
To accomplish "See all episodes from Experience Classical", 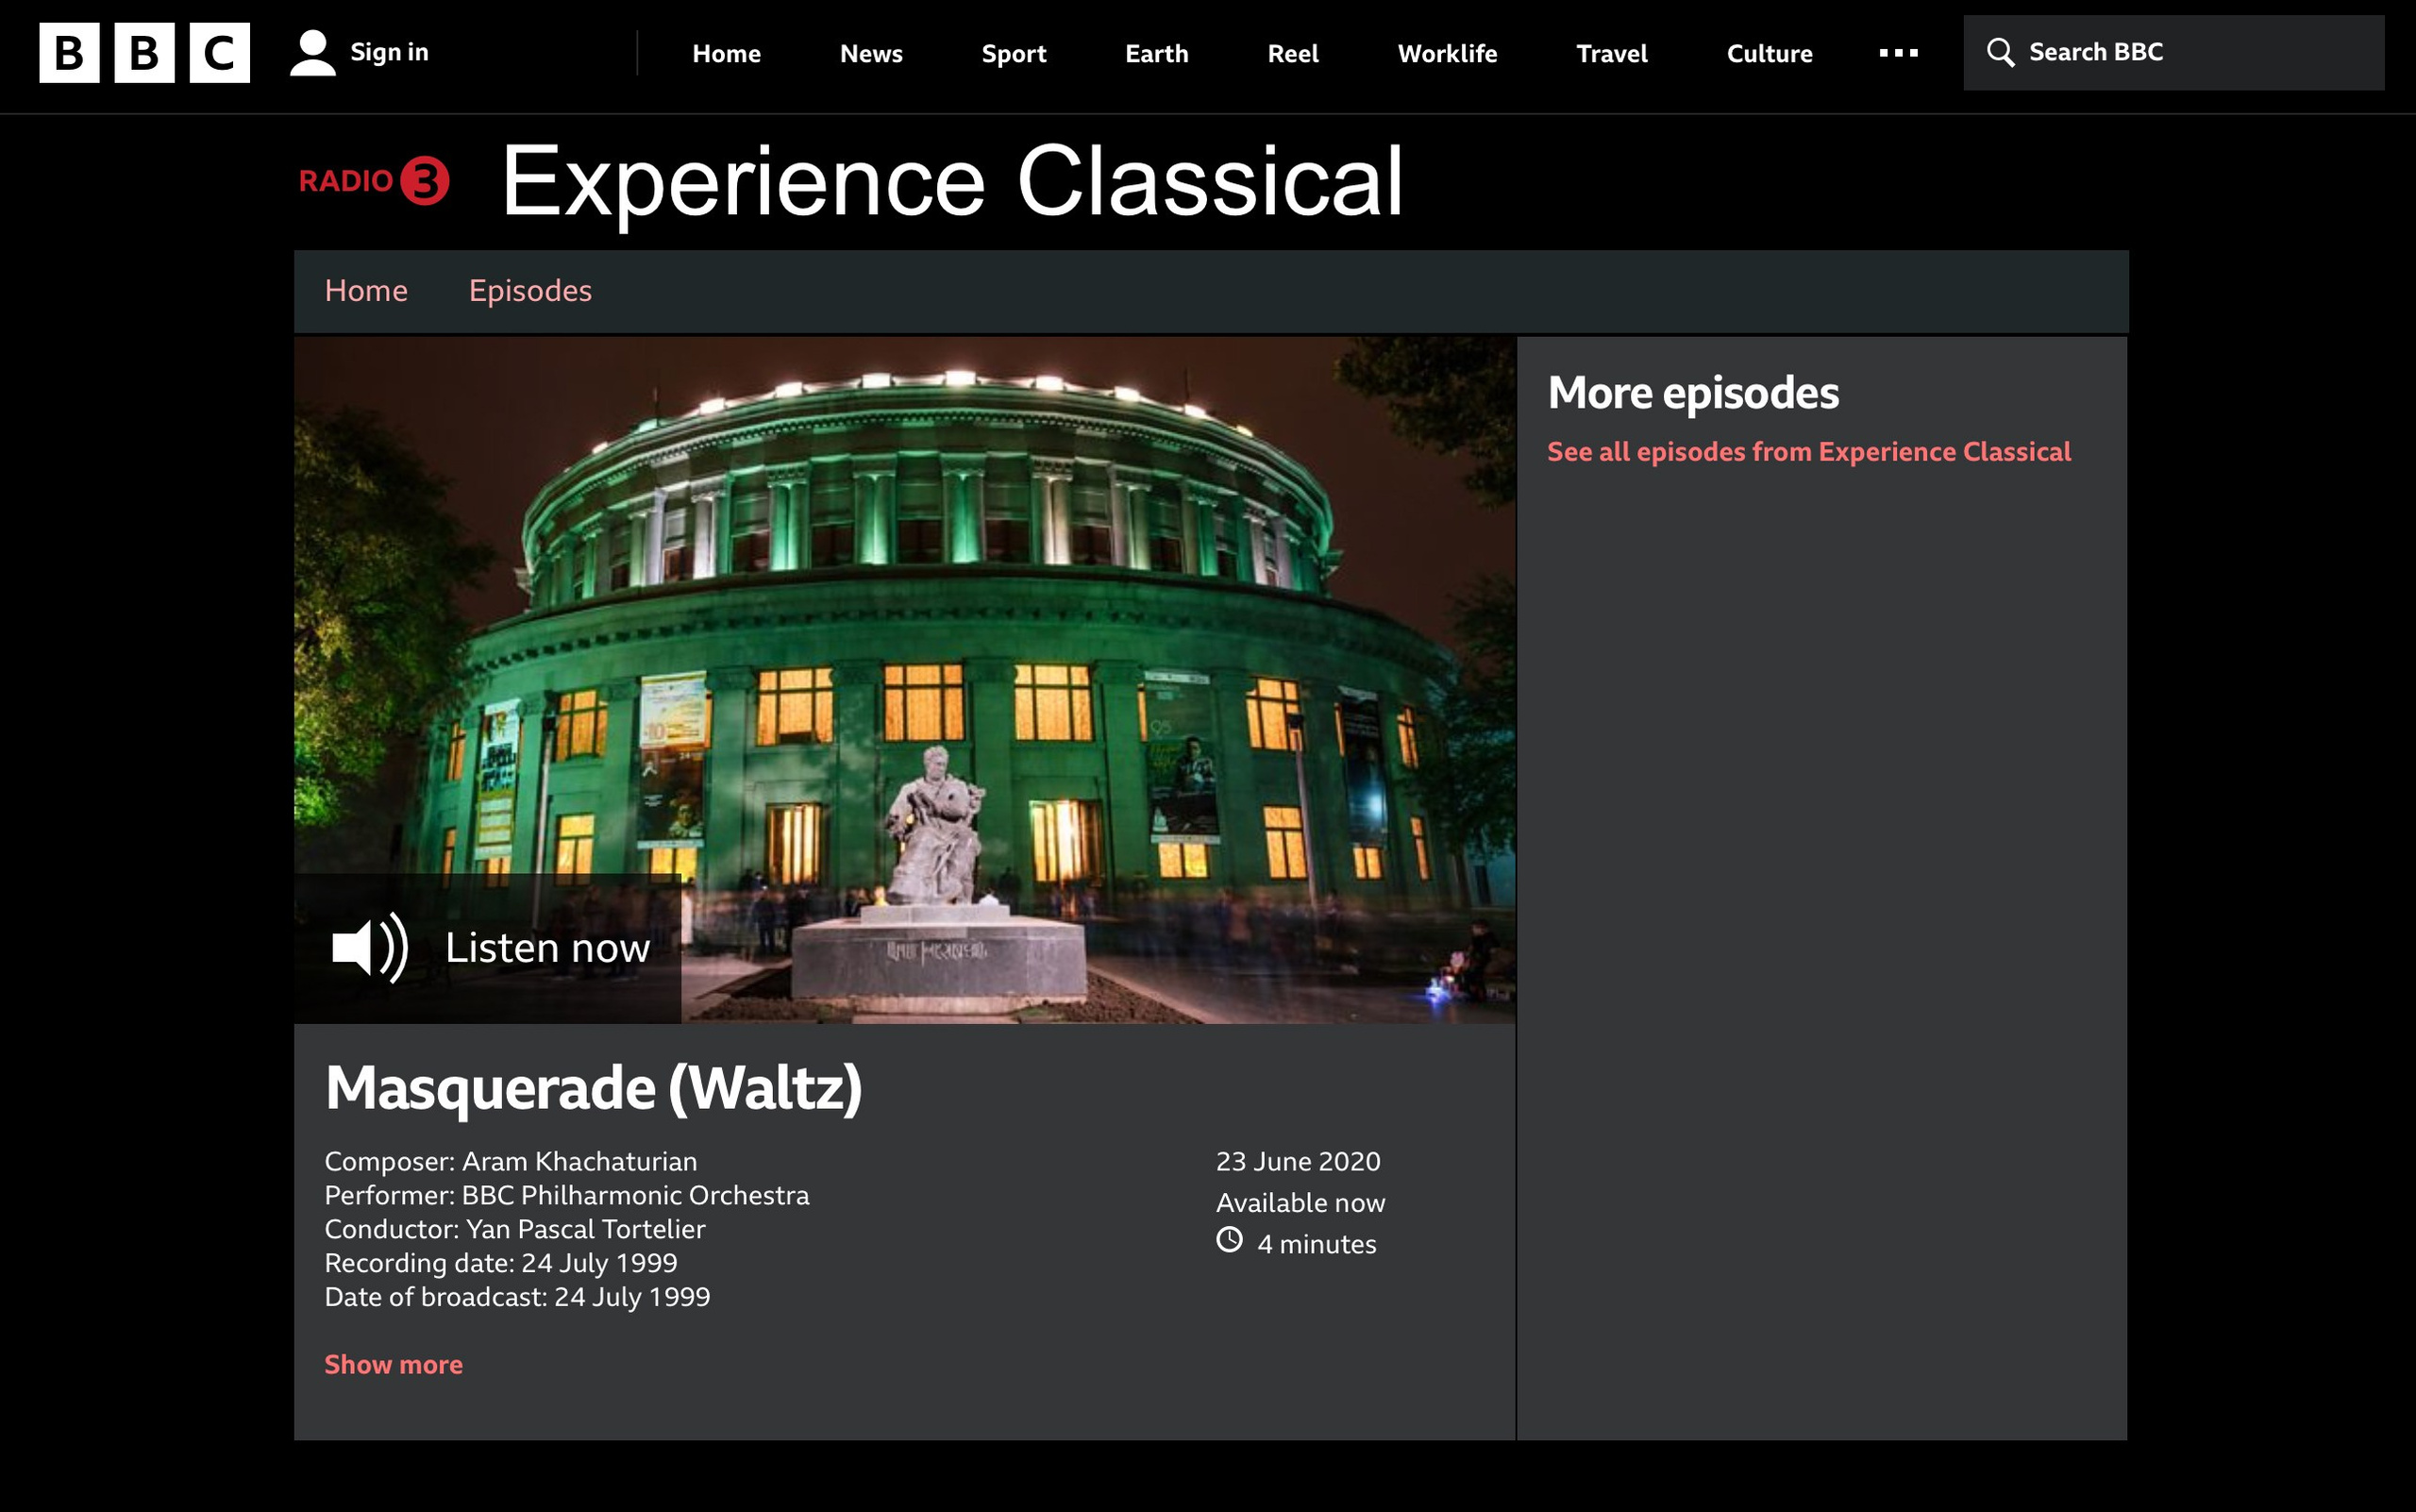I will coord(1808,452).
